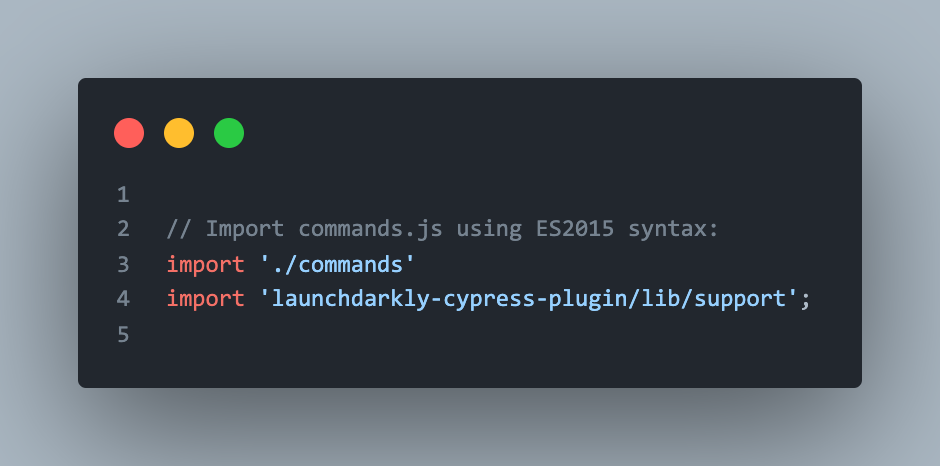Click the './commands' string literal
This screenshot has width=940, height=466.
click(337, 264)
